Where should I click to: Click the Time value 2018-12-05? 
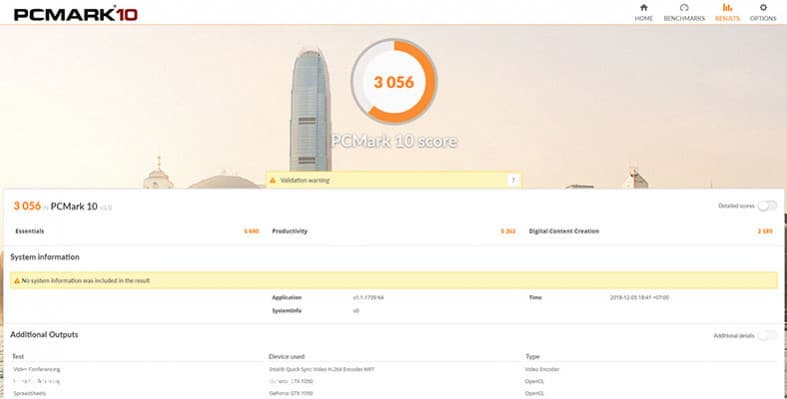(639, 298)
